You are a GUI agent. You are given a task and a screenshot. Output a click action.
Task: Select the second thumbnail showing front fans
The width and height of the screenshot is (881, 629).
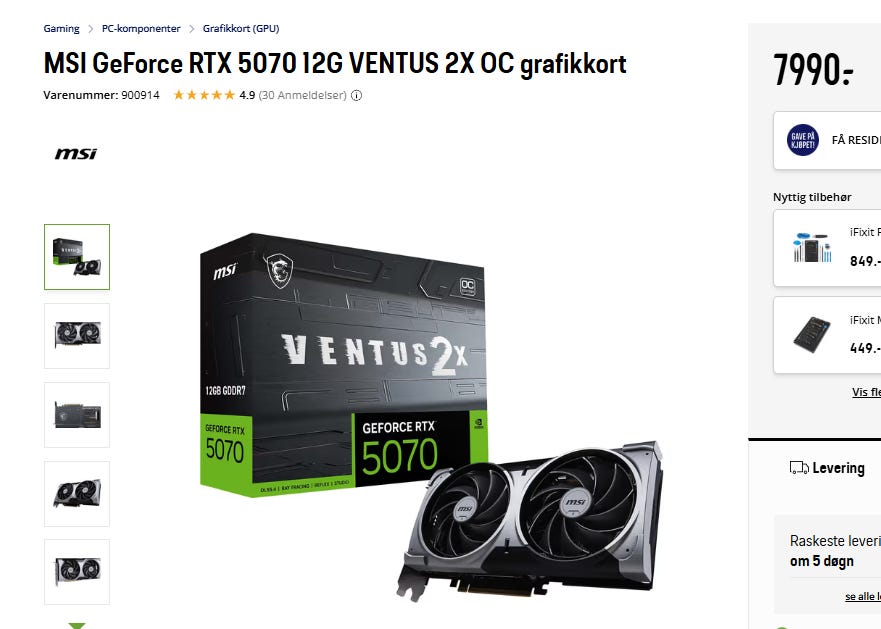[x=77, y=336]
